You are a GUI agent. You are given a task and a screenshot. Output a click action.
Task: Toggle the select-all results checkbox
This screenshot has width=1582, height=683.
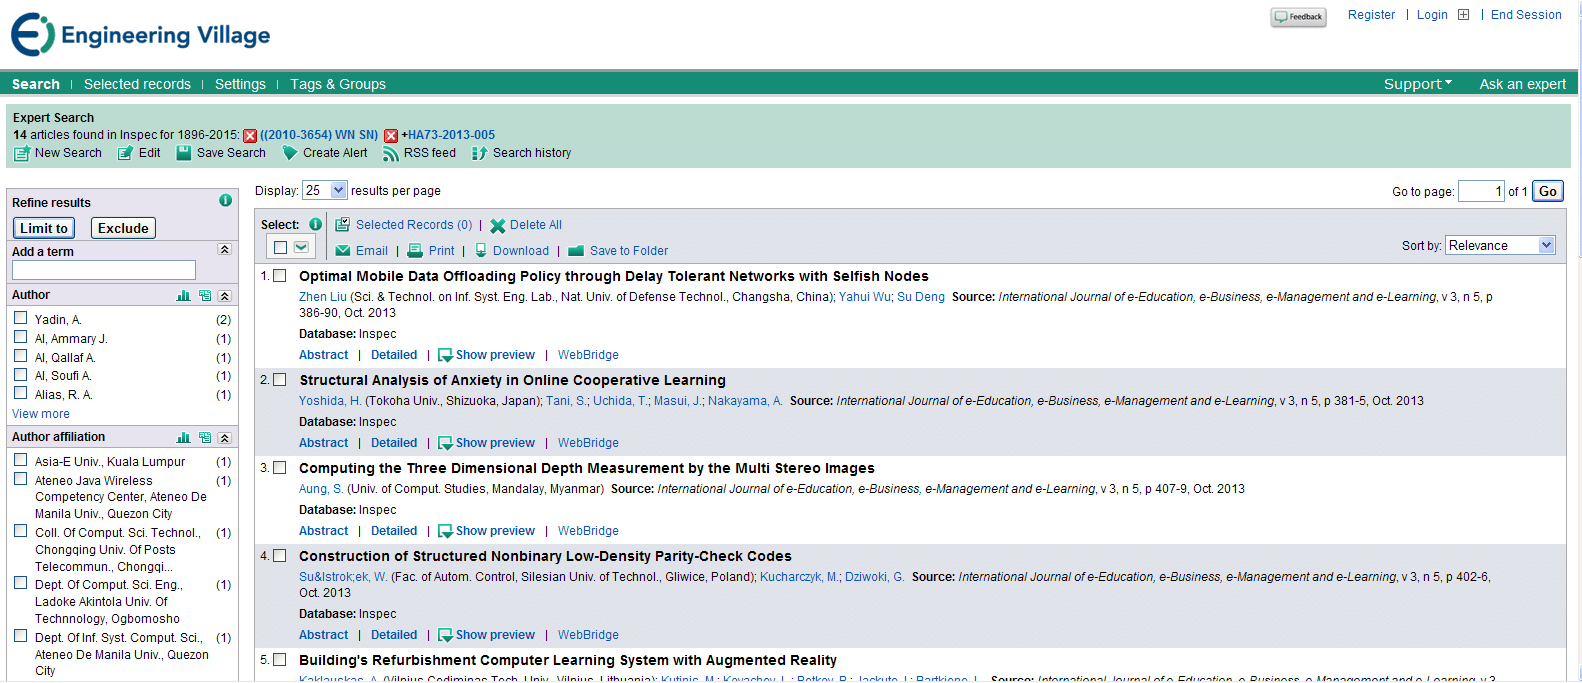tap(280, 248)
